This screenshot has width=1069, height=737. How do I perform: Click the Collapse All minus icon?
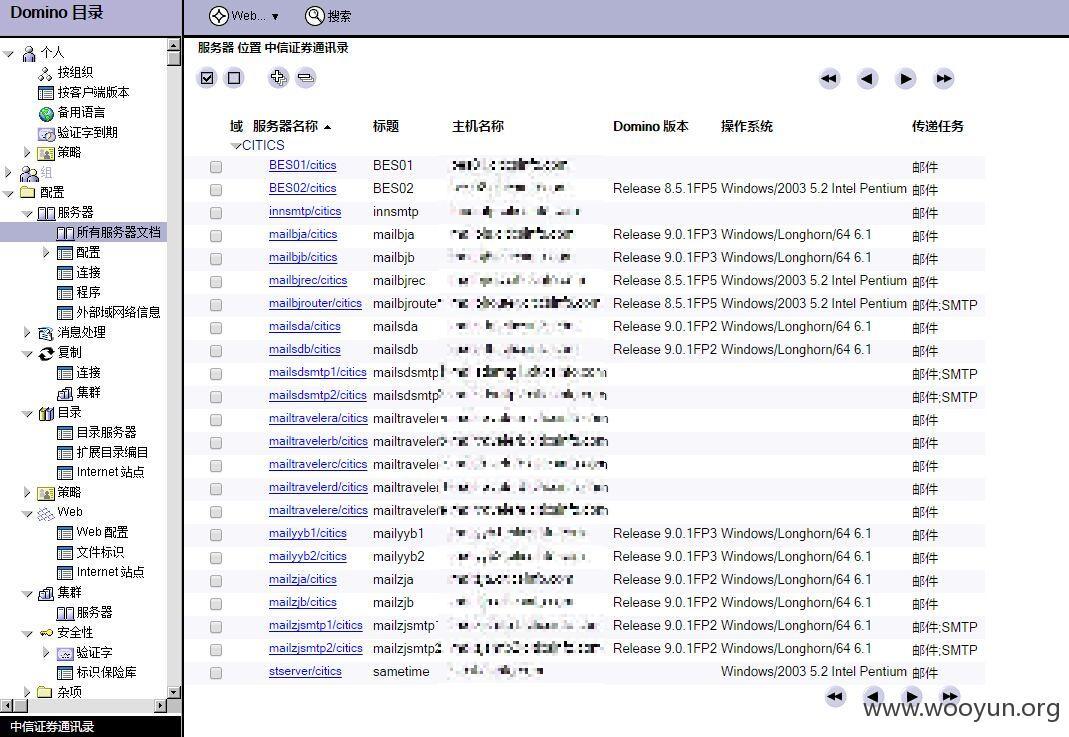pyautogui.click(x=306, y=78)
